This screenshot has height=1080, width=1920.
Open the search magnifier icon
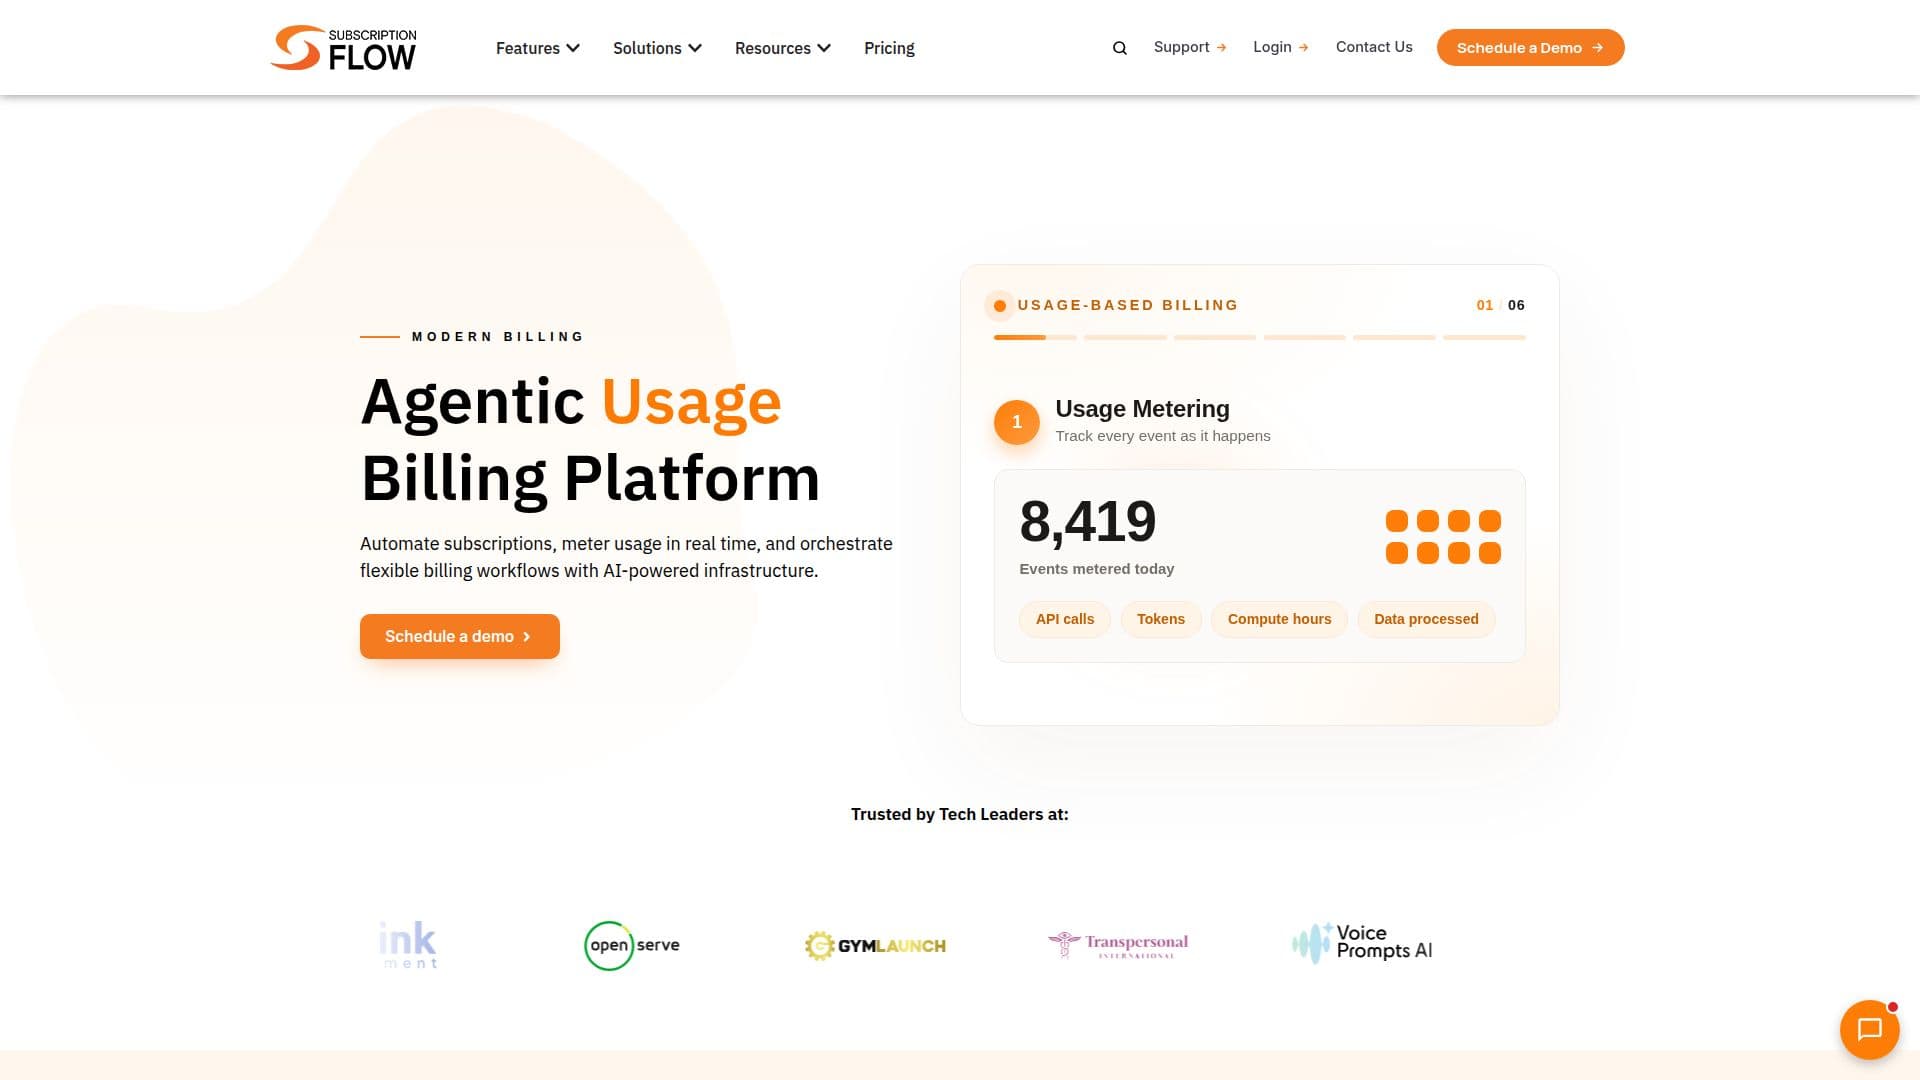1120,48
